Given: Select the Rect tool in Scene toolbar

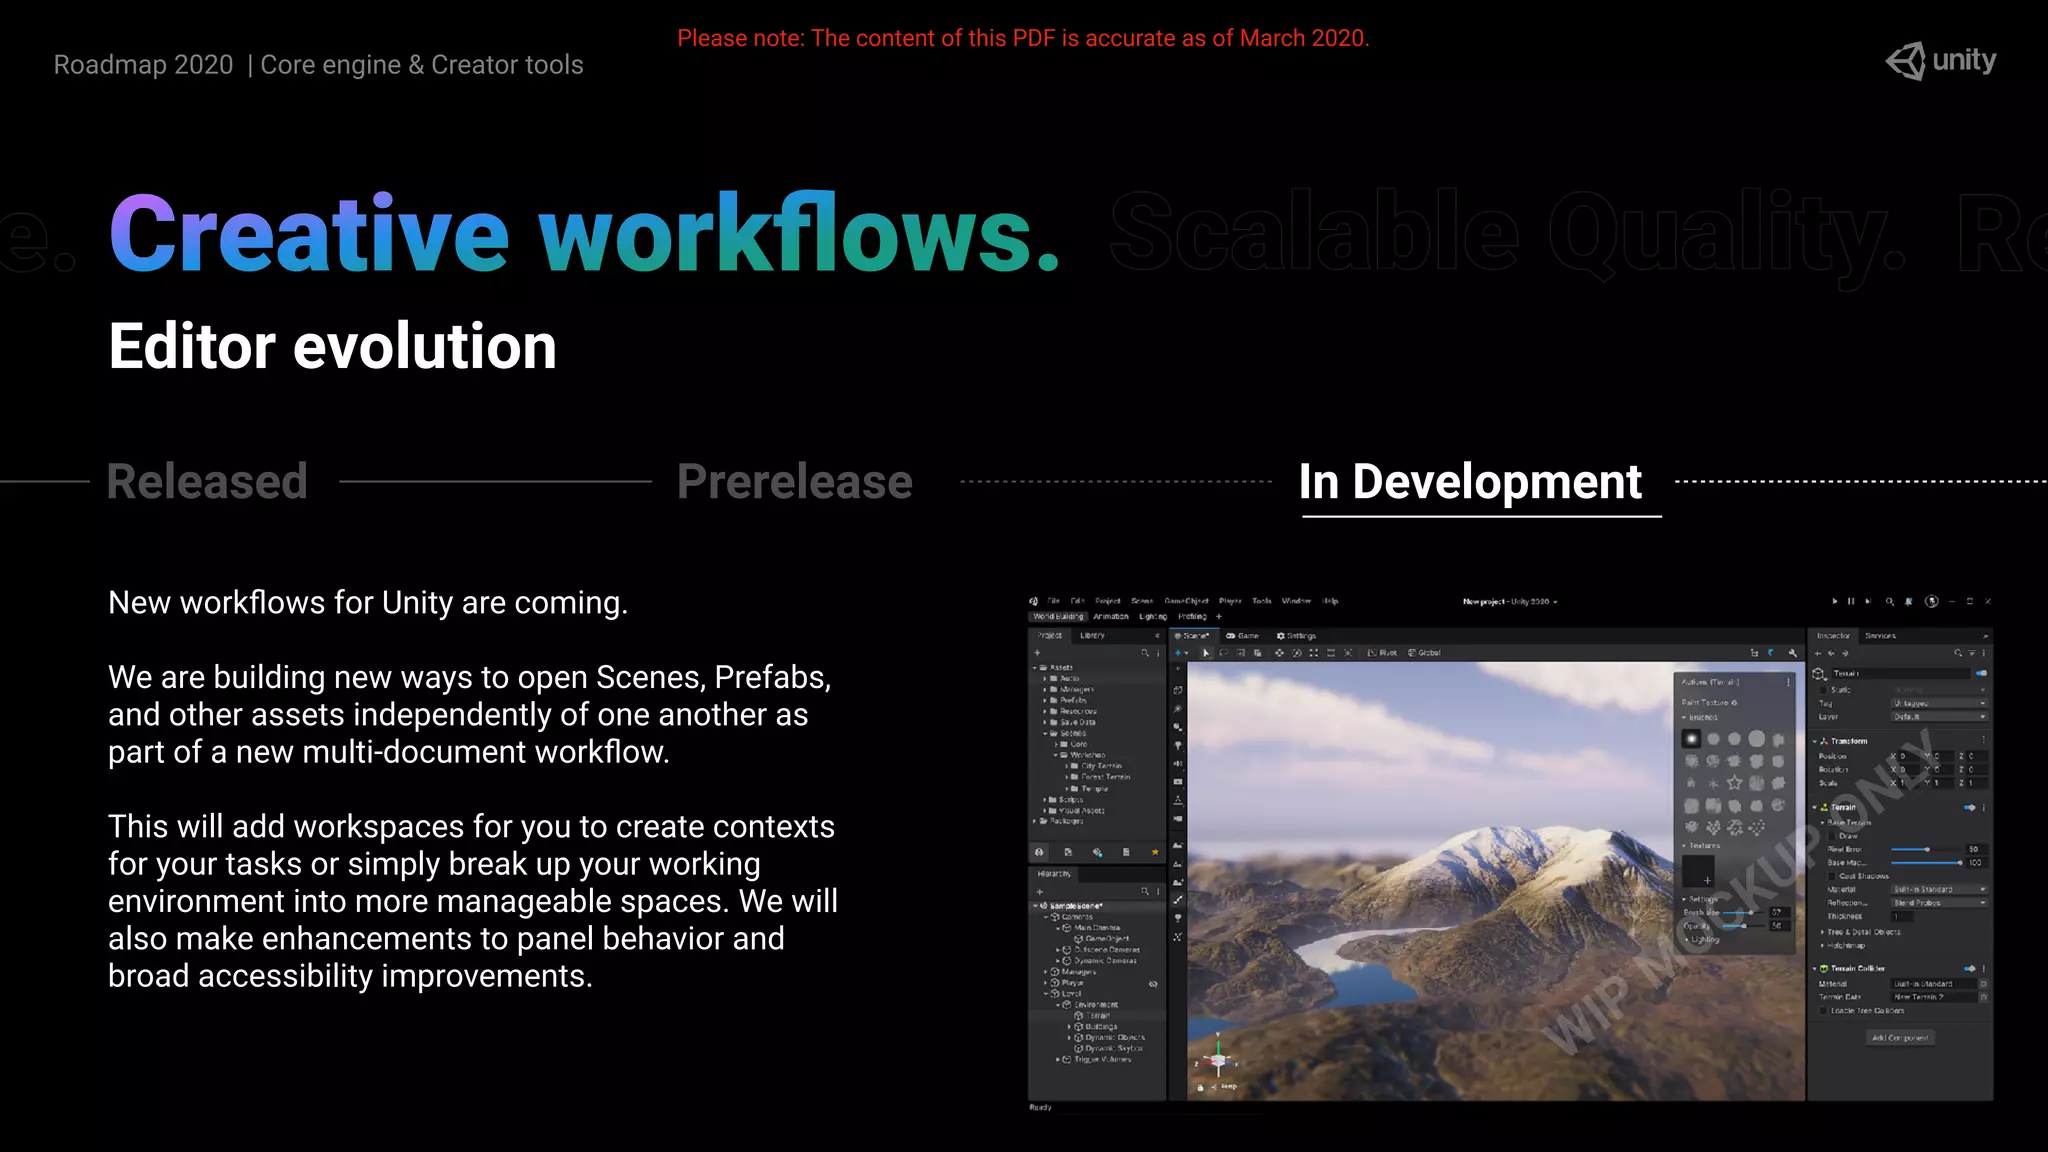Looking at the screenshot, I should point(1331,653).
